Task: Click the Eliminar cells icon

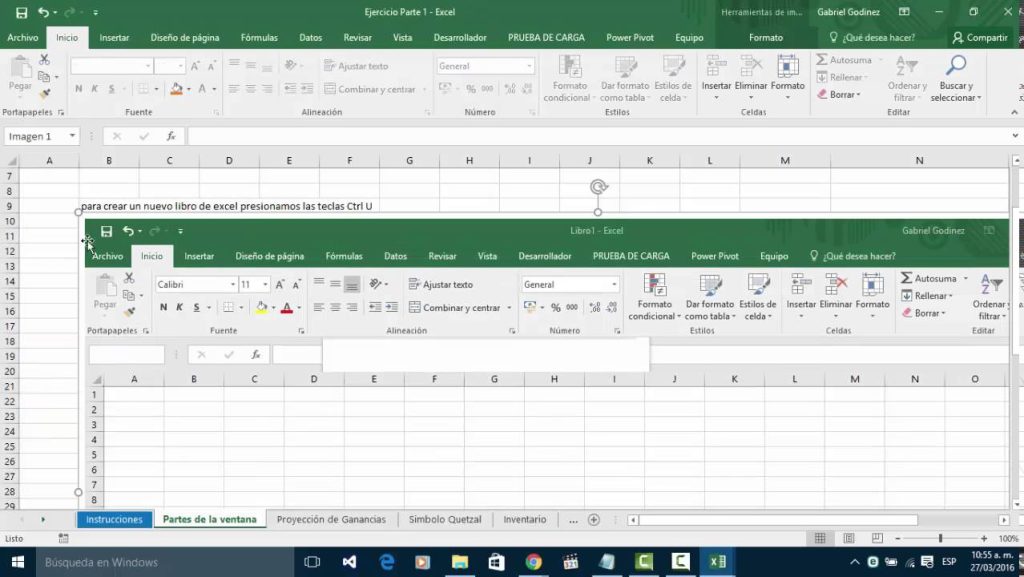Action: [x=751, y=67]
